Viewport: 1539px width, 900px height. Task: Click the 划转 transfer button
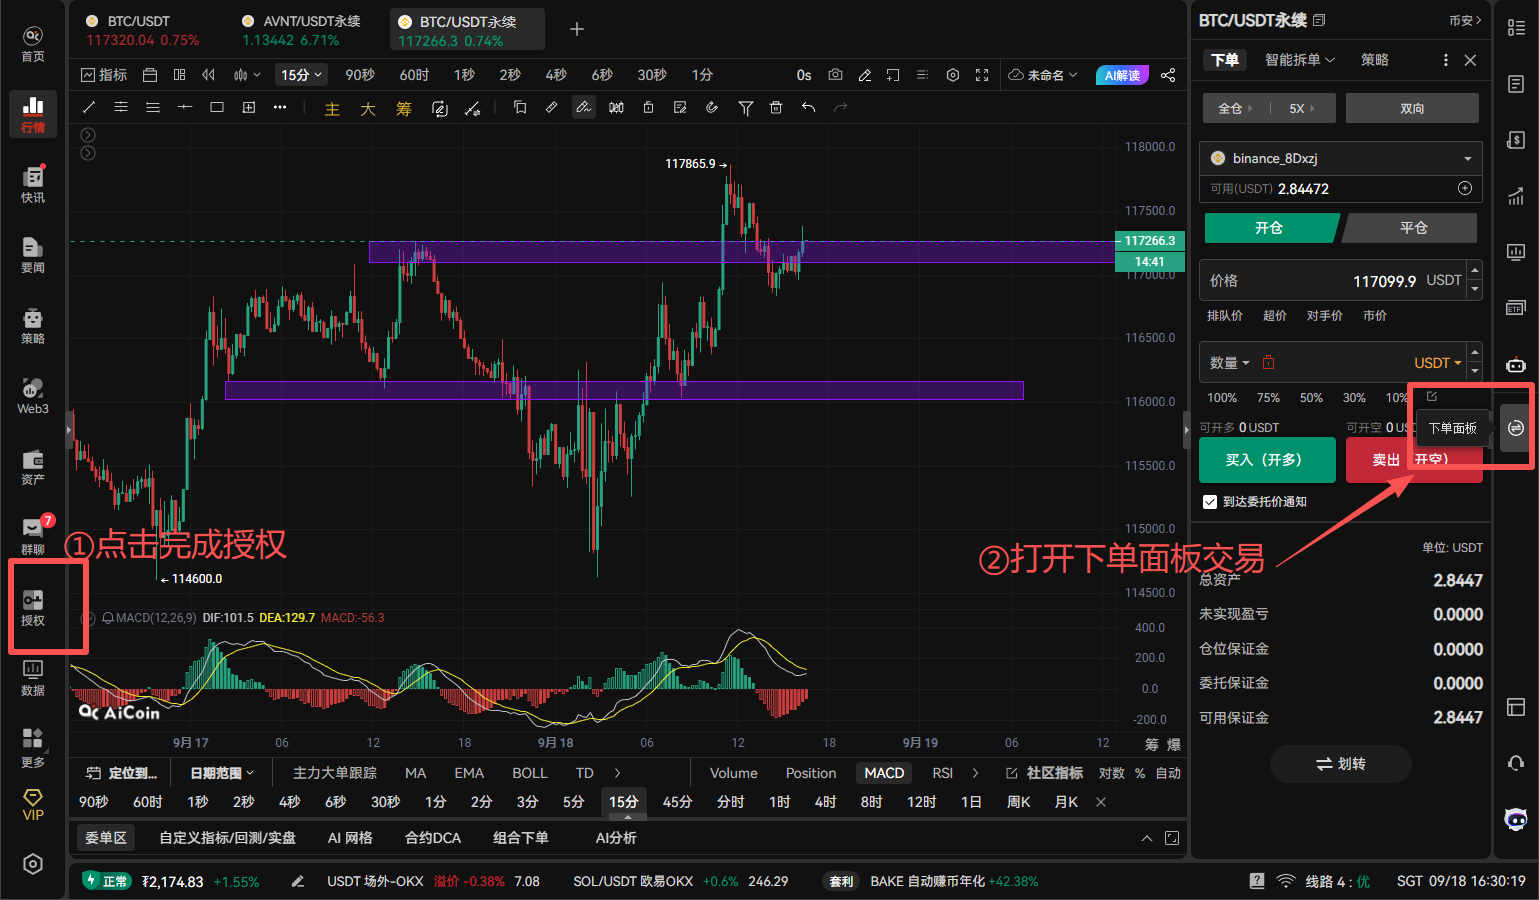point(1340,764)
